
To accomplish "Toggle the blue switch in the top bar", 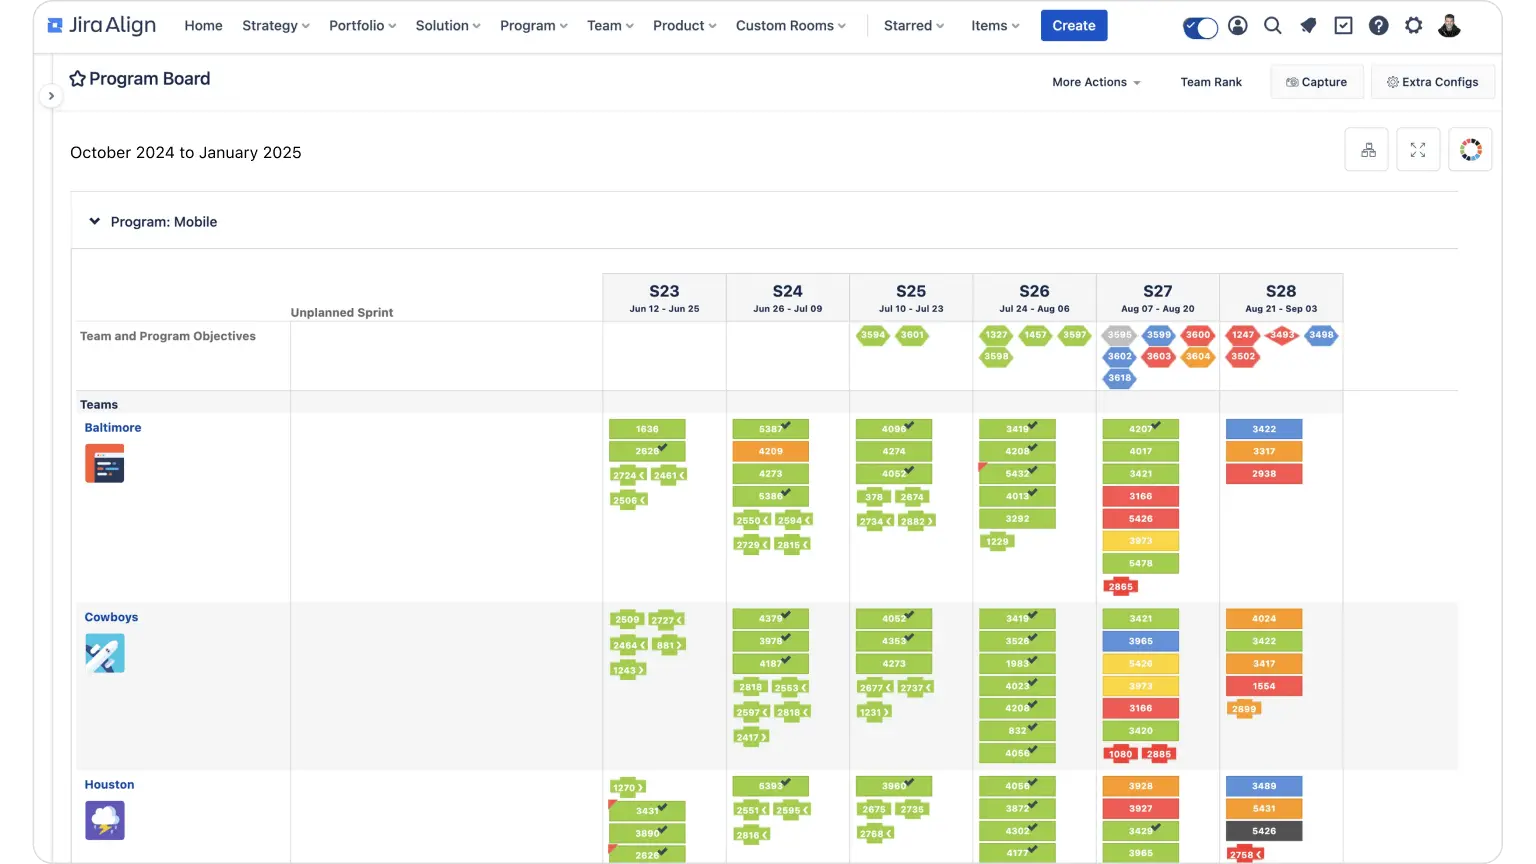I will pyautogui.click(x=1199, y=27).
